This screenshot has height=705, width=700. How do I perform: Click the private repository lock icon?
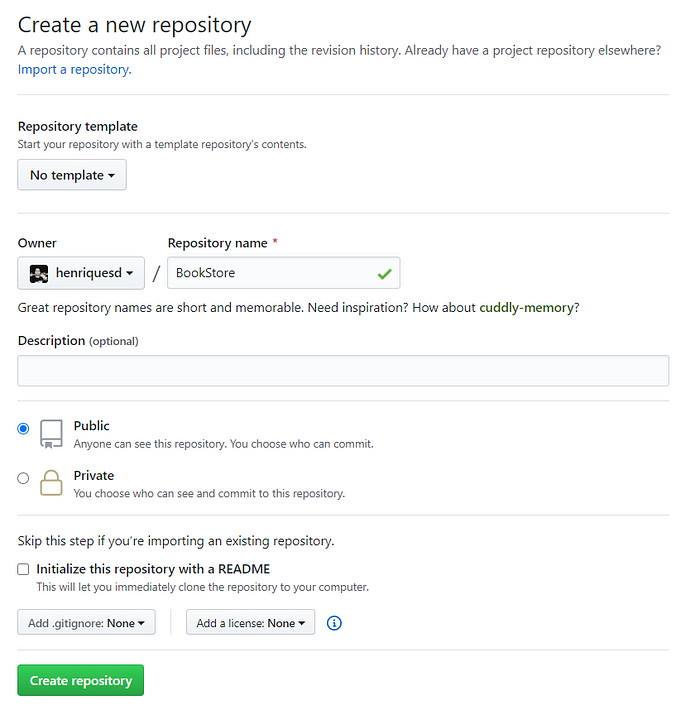[x=51, y=483]
